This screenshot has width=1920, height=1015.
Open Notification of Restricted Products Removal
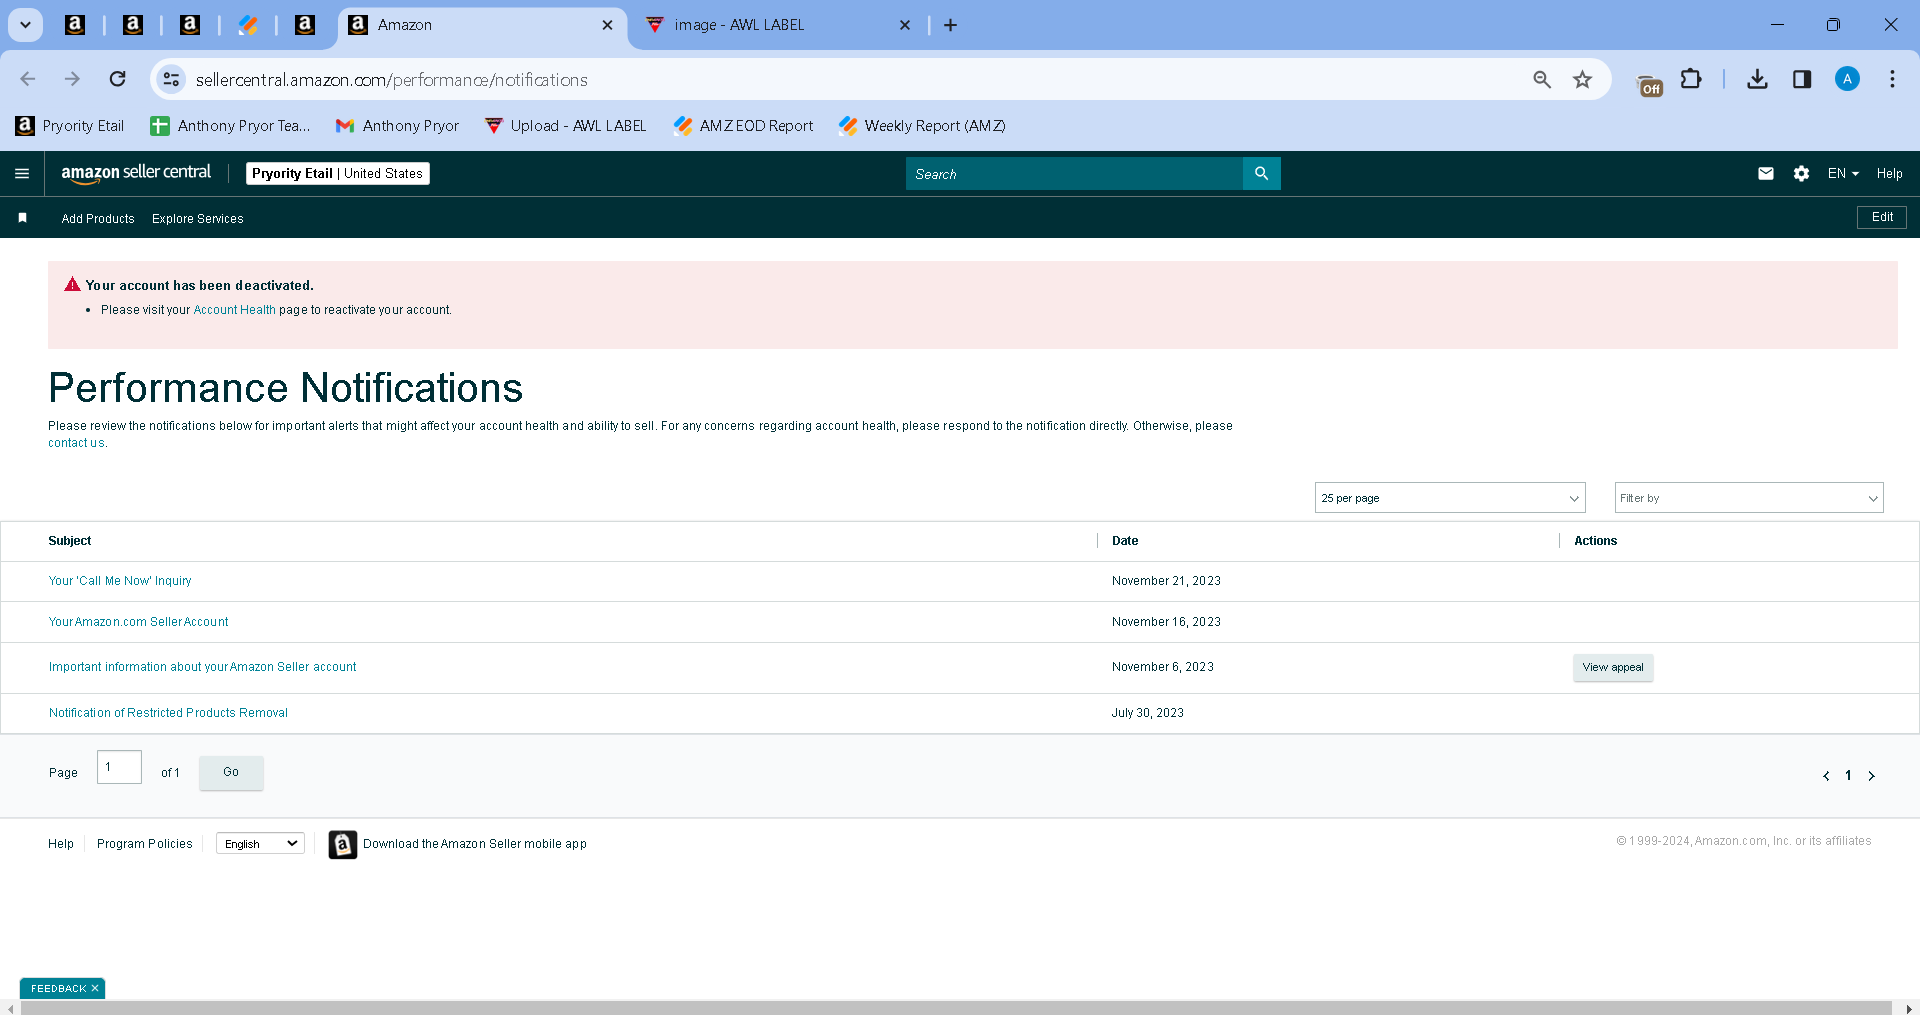coord(168,713)
